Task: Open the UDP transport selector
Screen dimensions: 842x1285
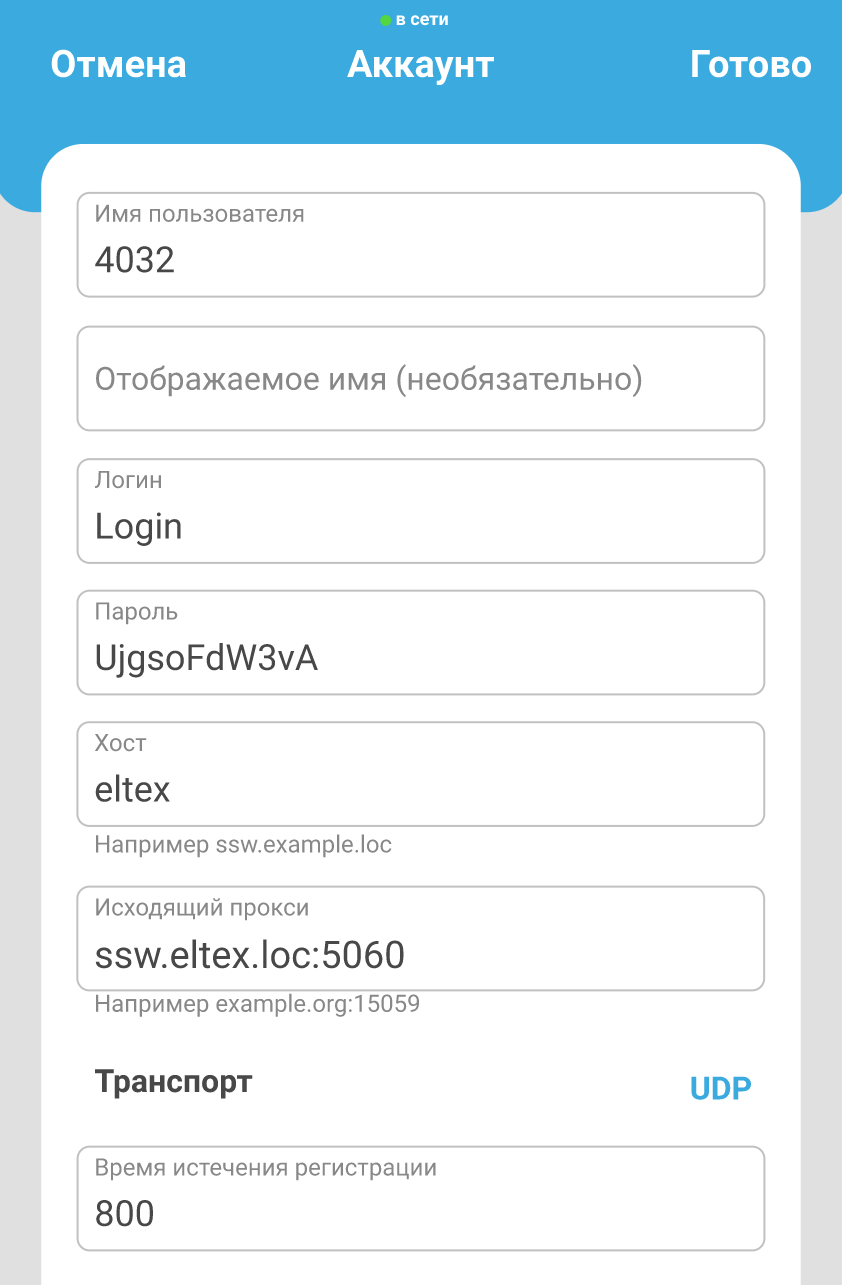Action: [x=720, y=1088]
